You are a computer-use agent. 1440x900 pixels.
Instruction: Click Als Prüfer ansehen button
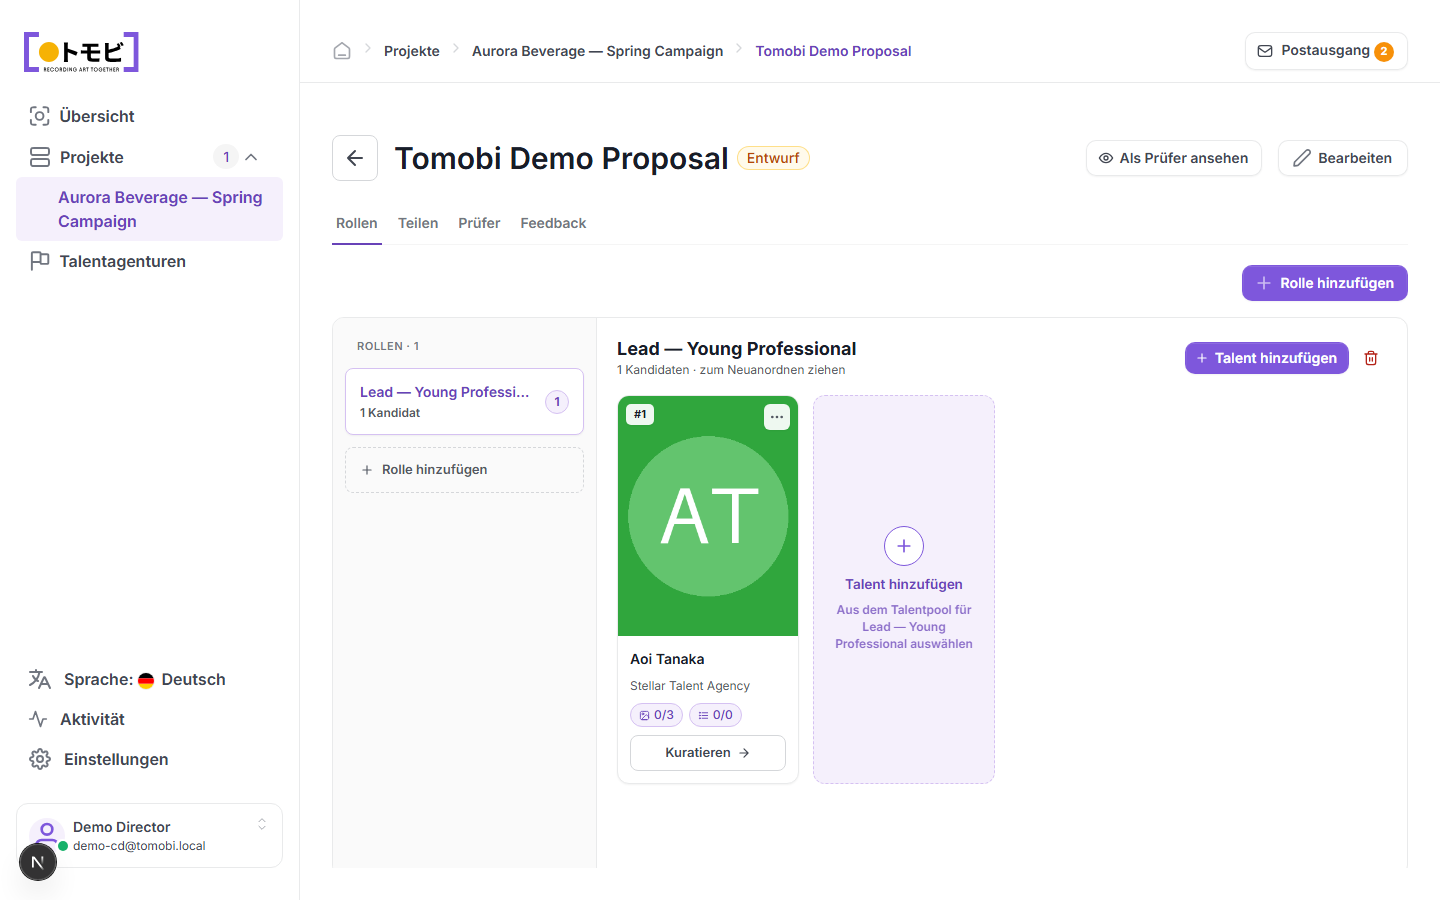point(1174,158)
